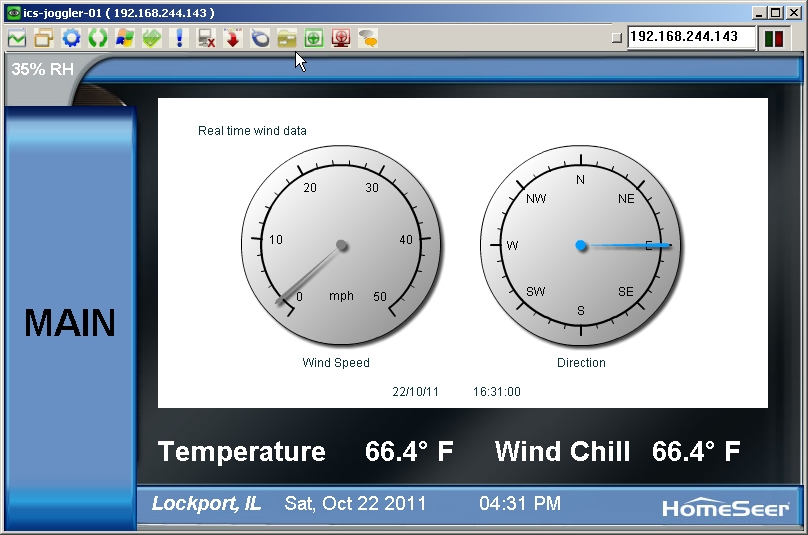Viewport: 808px width, 535px height.
Task: Click the Real time wind data heading
Action: tap(252, 131)
